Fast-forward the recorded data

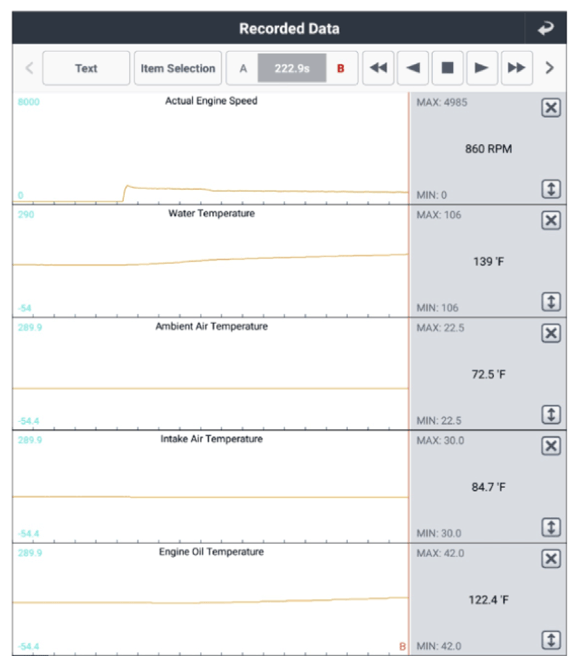(x=516, y=68)
